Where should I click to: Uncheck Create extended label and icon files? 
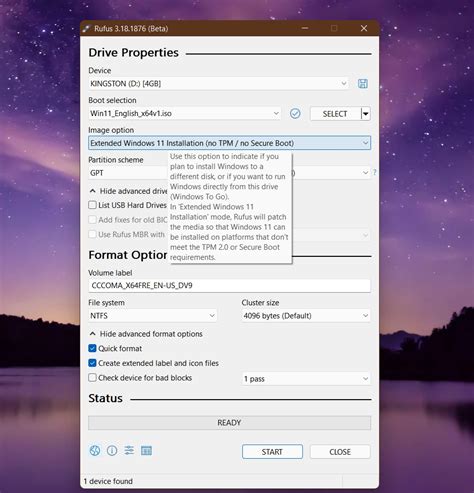(92, 363)
